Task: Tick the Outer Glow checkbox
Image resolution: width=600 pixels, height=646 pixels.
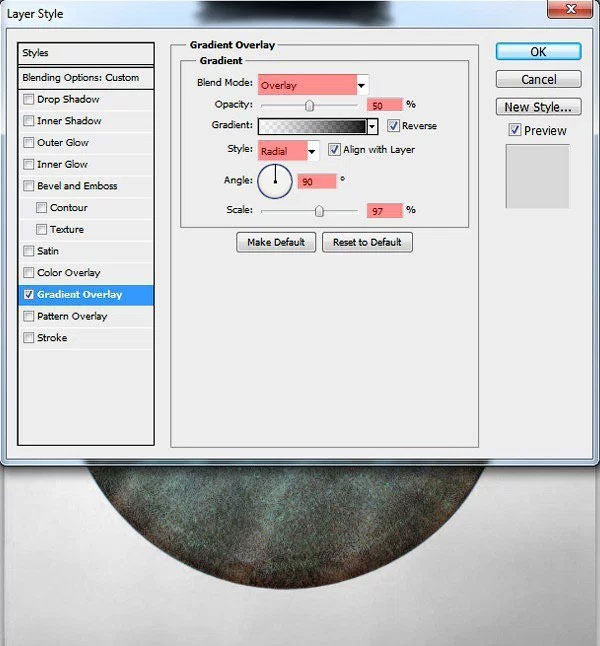Action: [28, 143]
